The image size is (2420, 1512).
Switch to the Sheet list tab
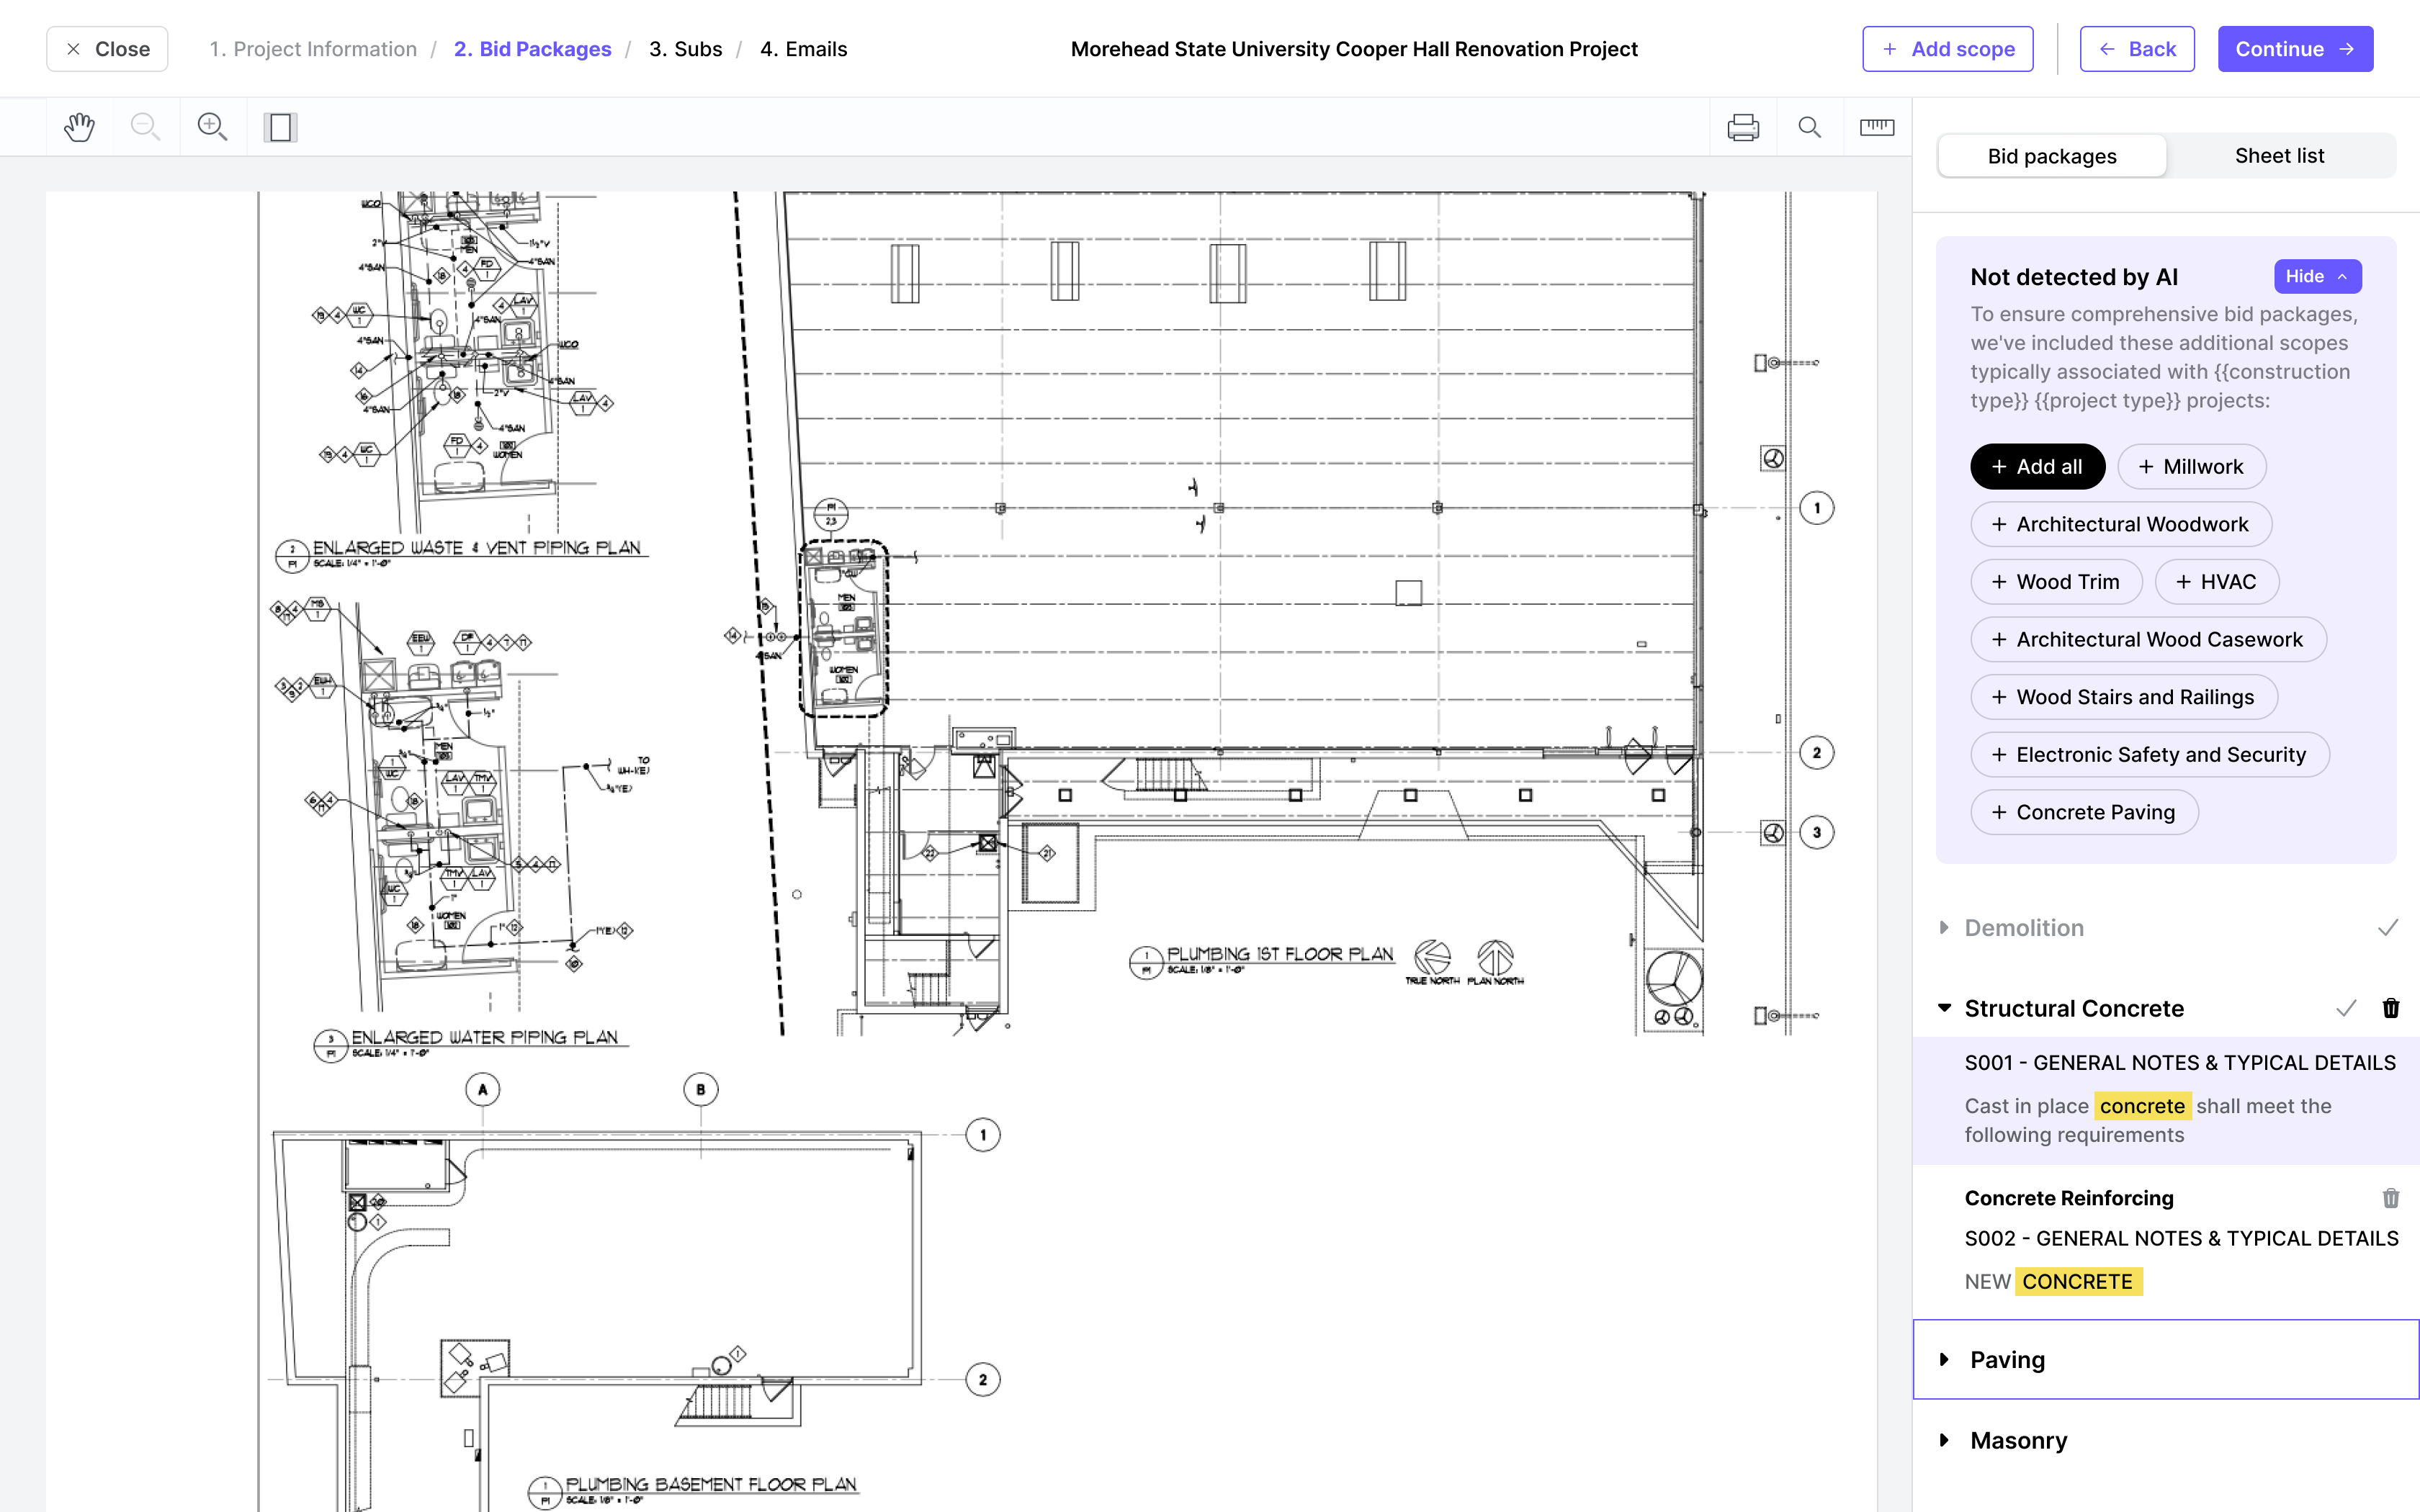tap(2279, 156)
